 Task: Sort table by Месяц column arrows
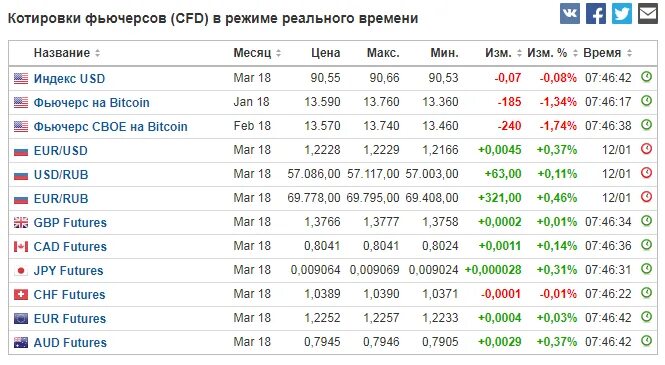[279, 53]
